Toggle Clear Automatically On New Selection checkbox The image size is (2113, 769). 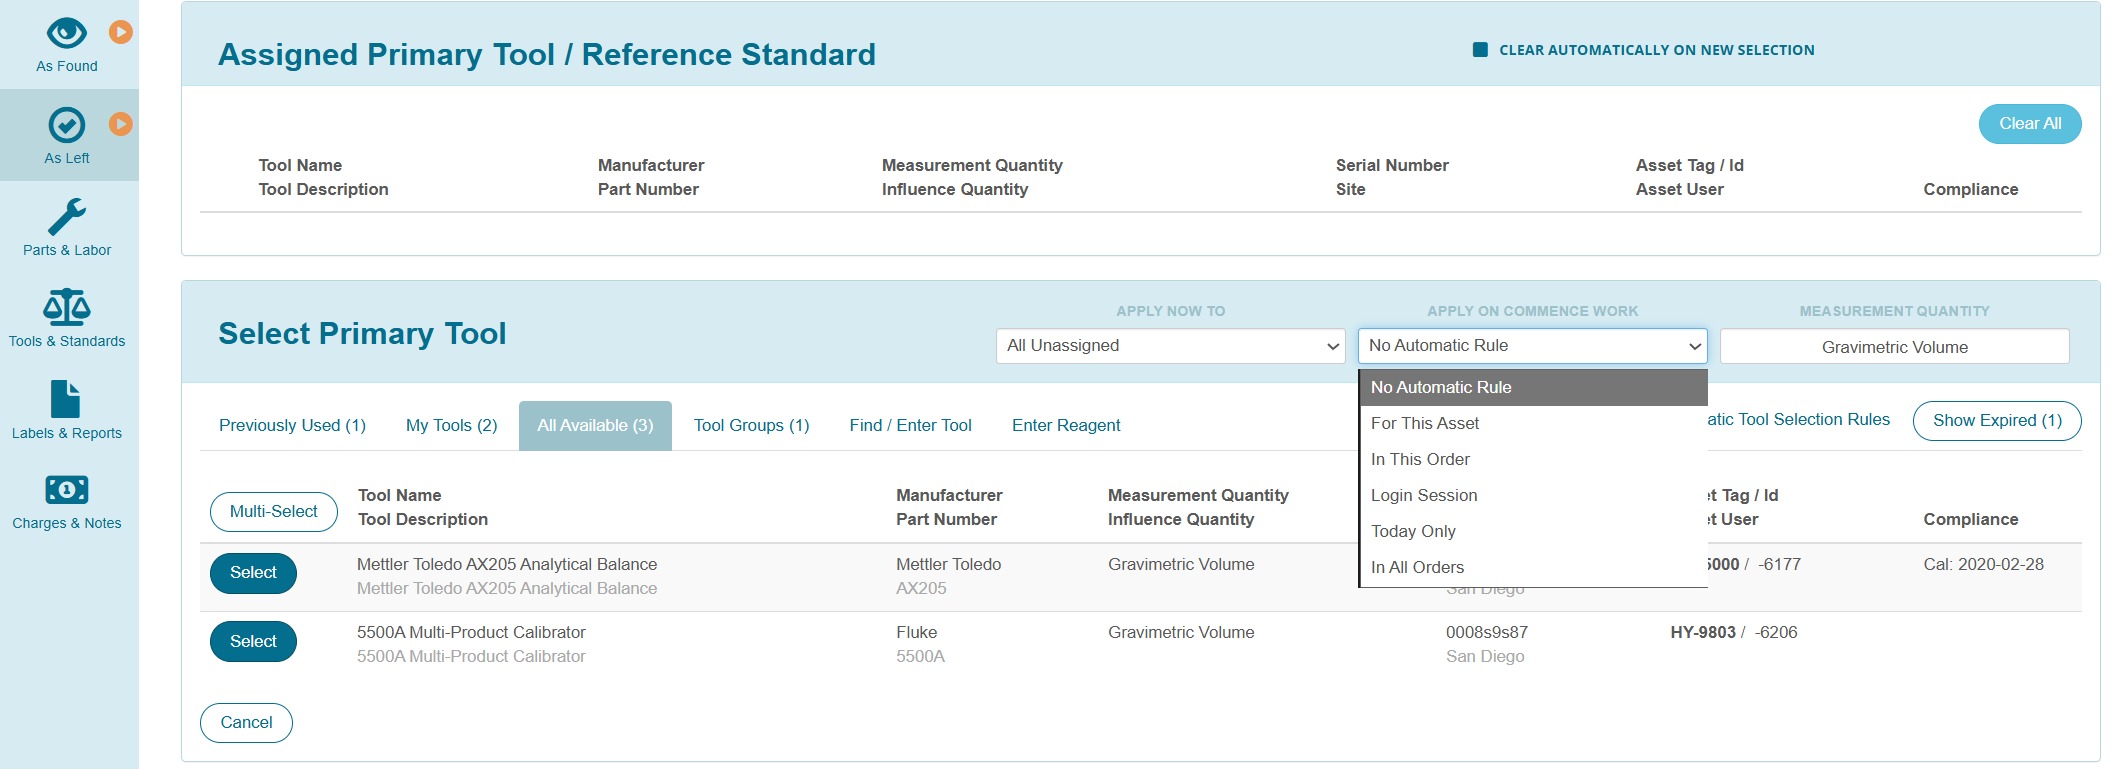1480,50
